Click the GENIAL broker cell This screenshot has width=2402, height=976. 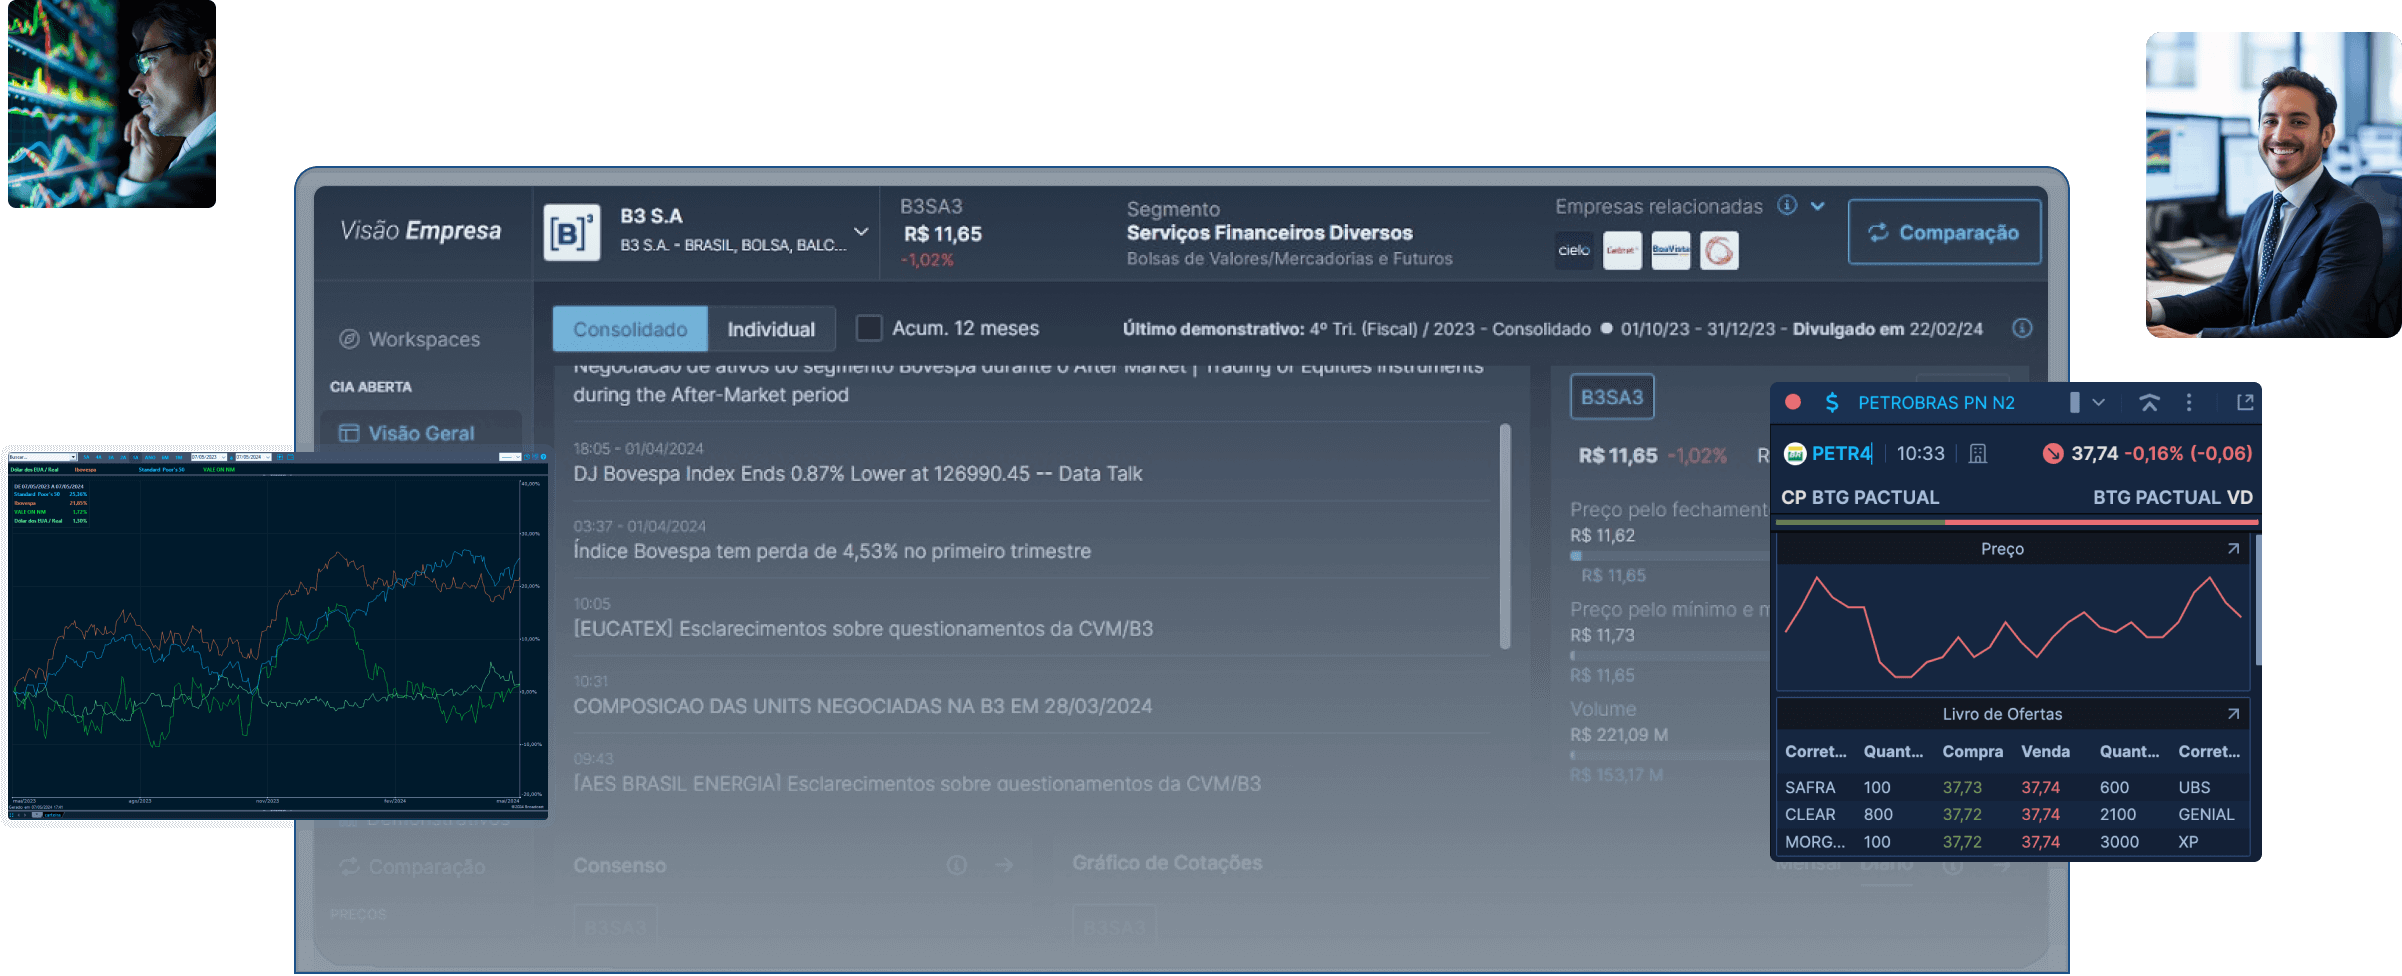pyautogui.click(x=2206, y=814)
